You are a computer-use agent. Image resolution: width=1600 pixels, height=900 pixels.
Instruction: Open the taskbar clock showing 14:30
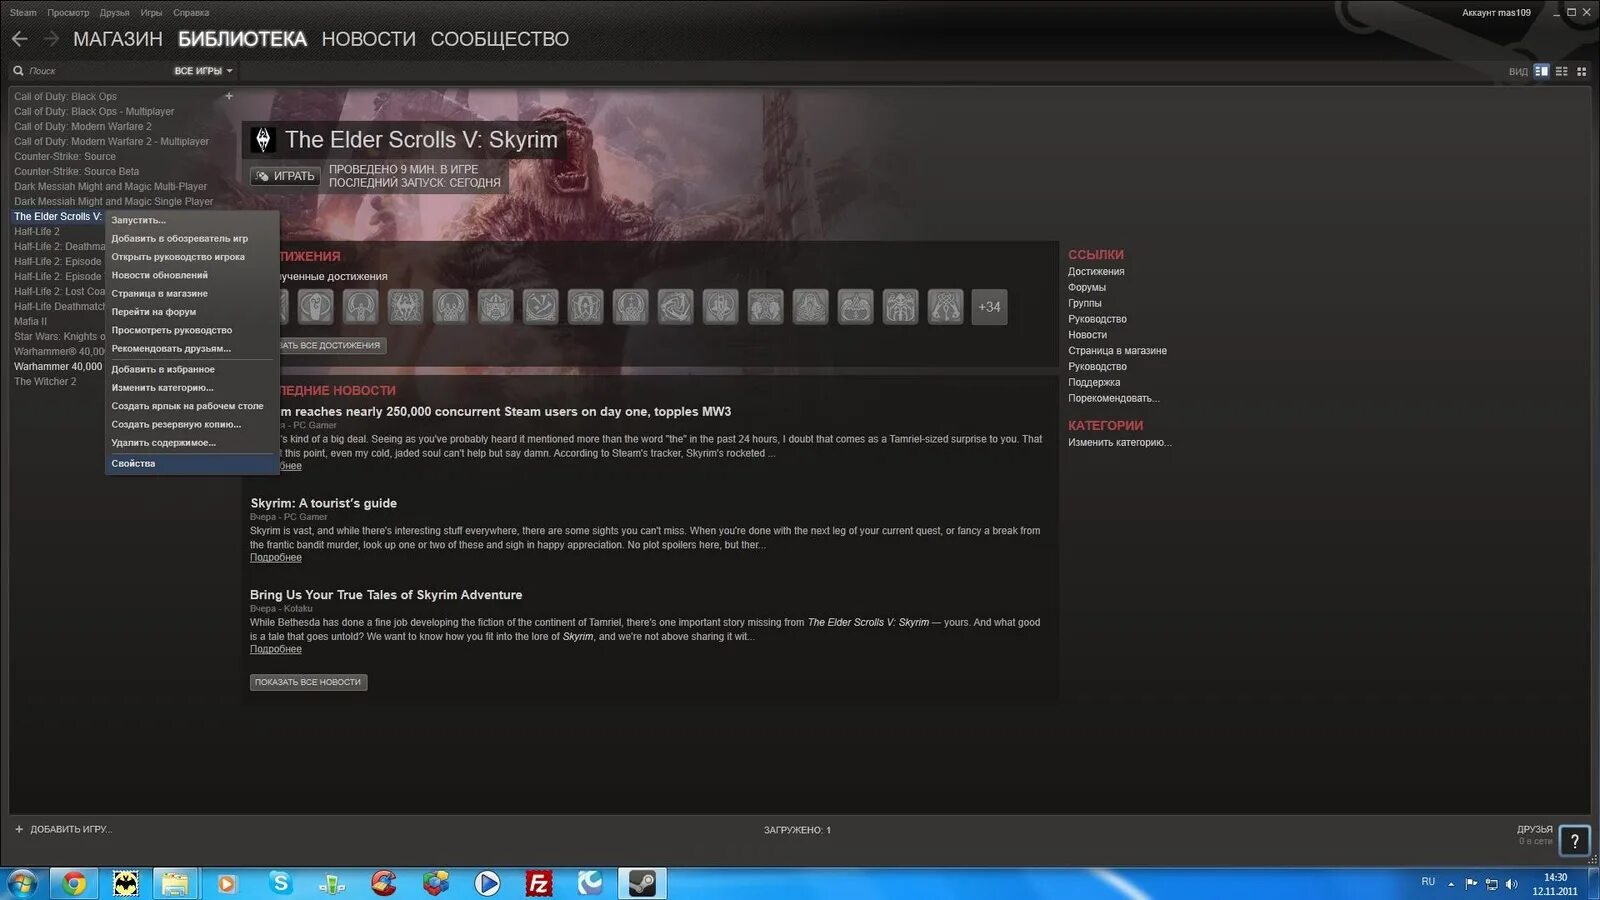pos(1555,884)
